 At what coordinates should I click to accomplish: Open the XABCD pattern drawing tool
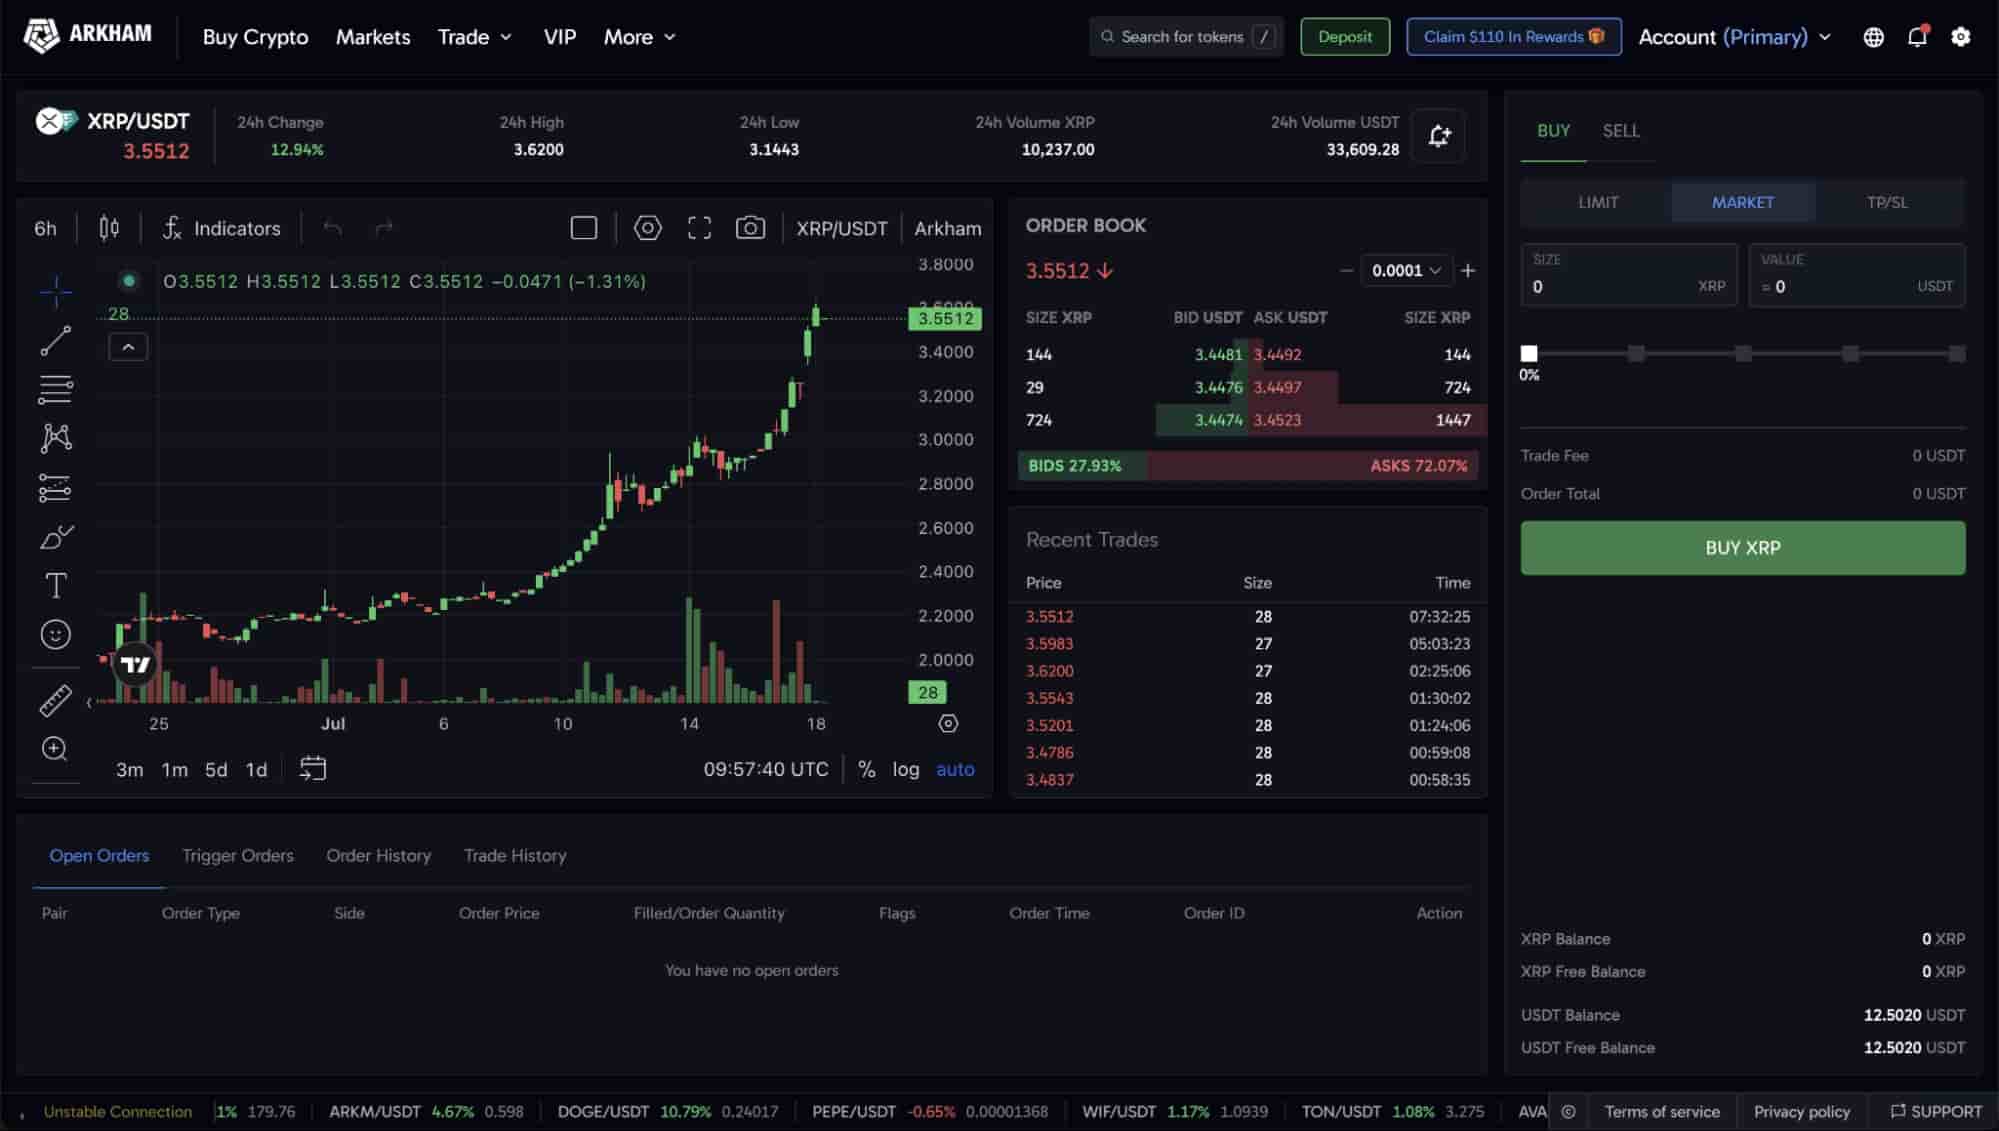click(56, 437)
